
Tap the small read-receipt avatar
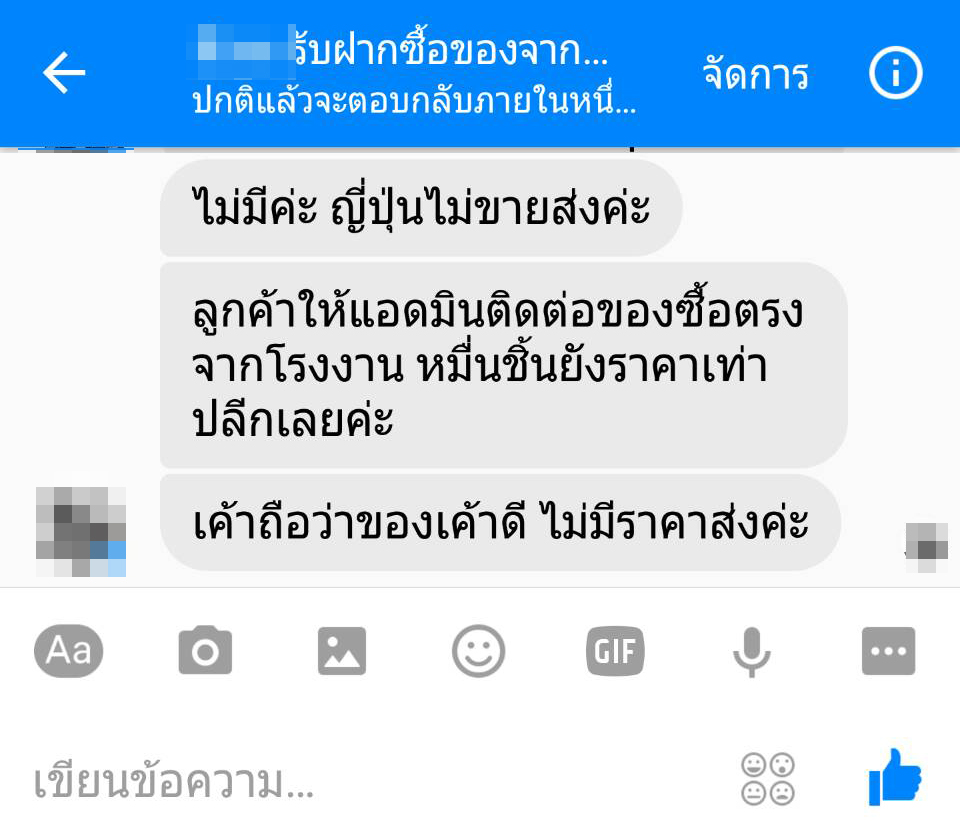point(927,547)
